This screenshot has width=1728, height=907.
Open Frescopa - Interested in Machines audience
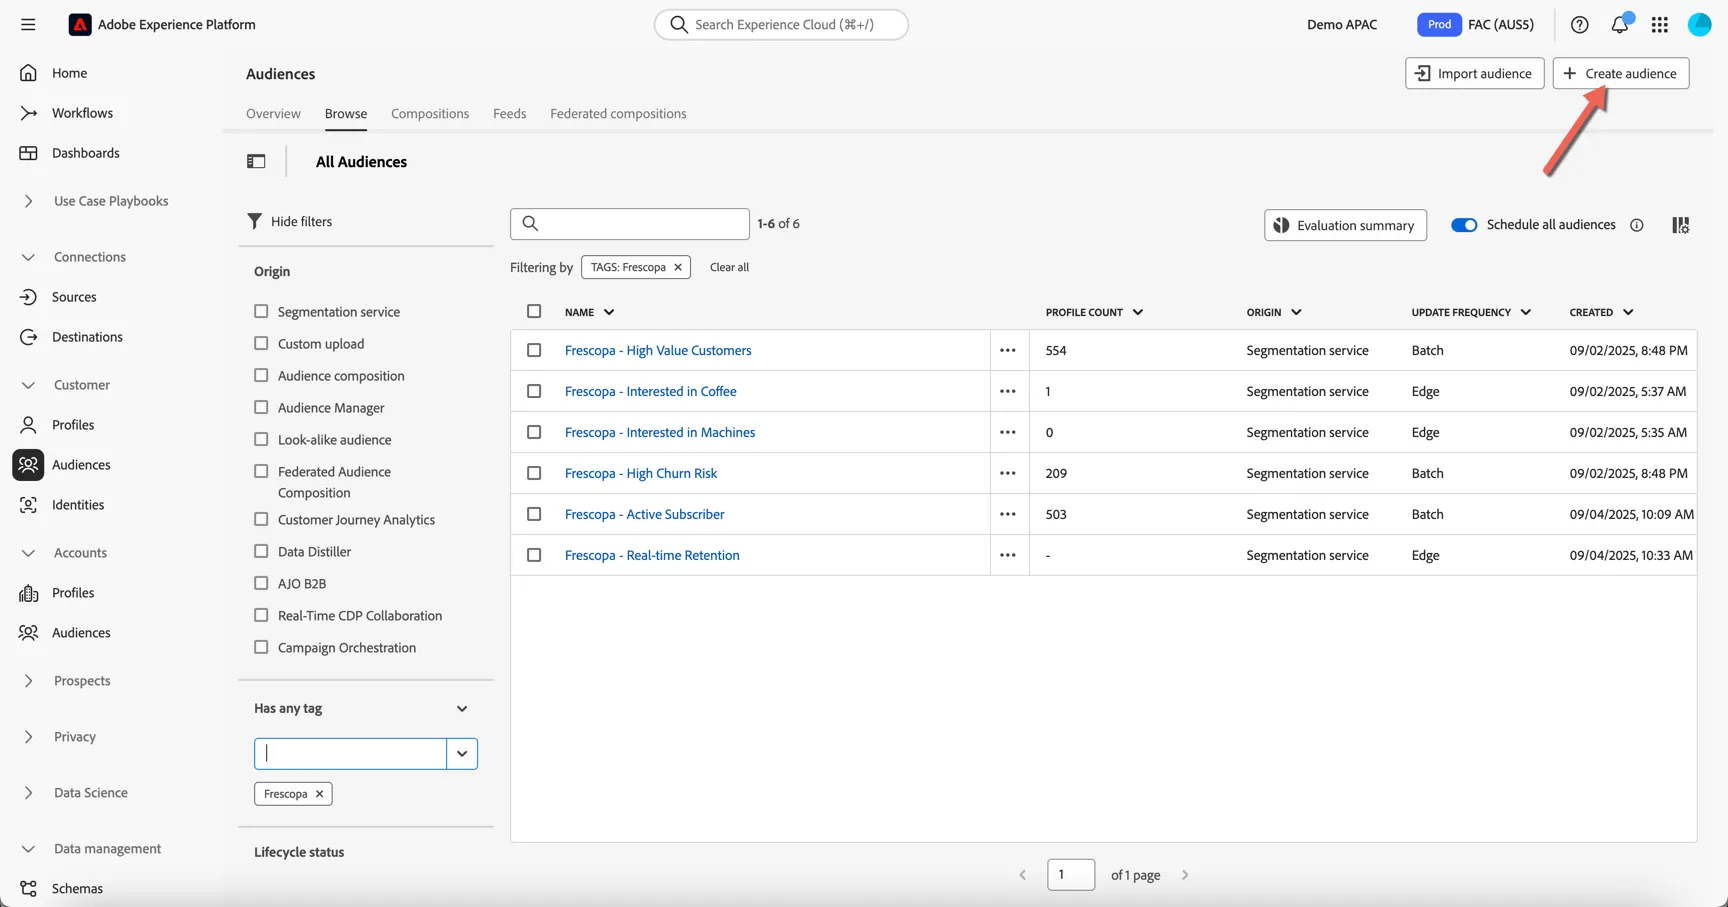point(660,432)
